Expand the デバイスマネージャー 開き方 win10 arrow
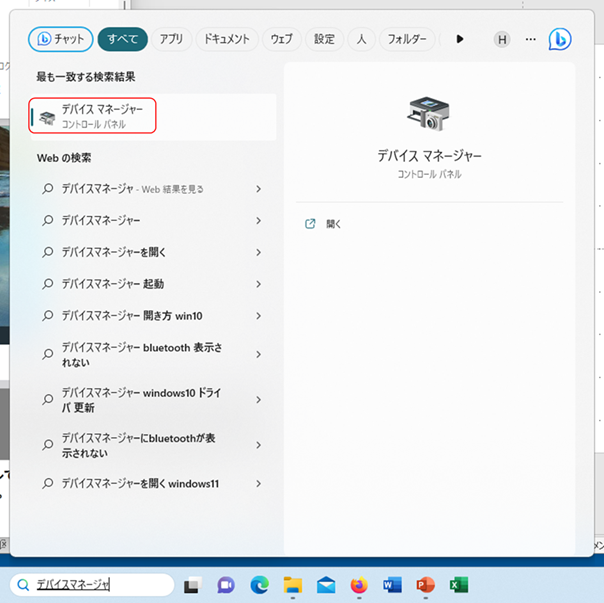604x603 pixels. [258, 316]
